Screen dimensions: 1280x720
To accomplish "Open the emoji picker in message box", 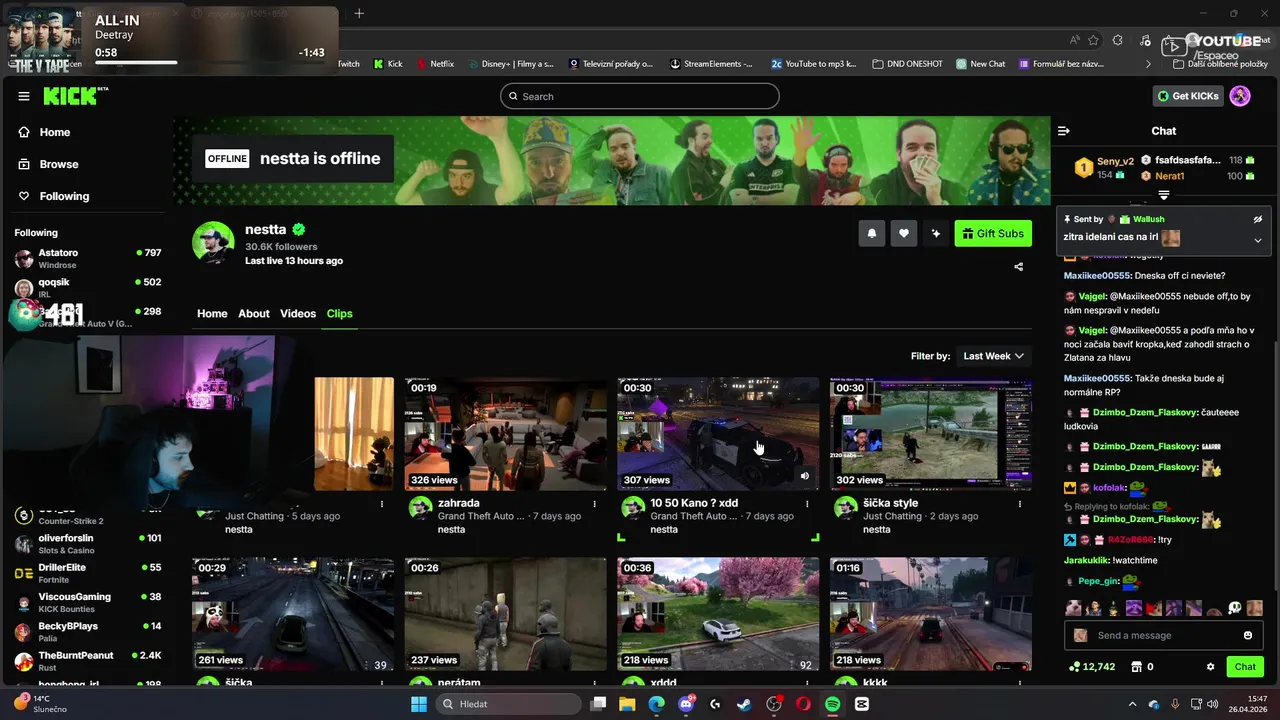I will coord(1247,635).
